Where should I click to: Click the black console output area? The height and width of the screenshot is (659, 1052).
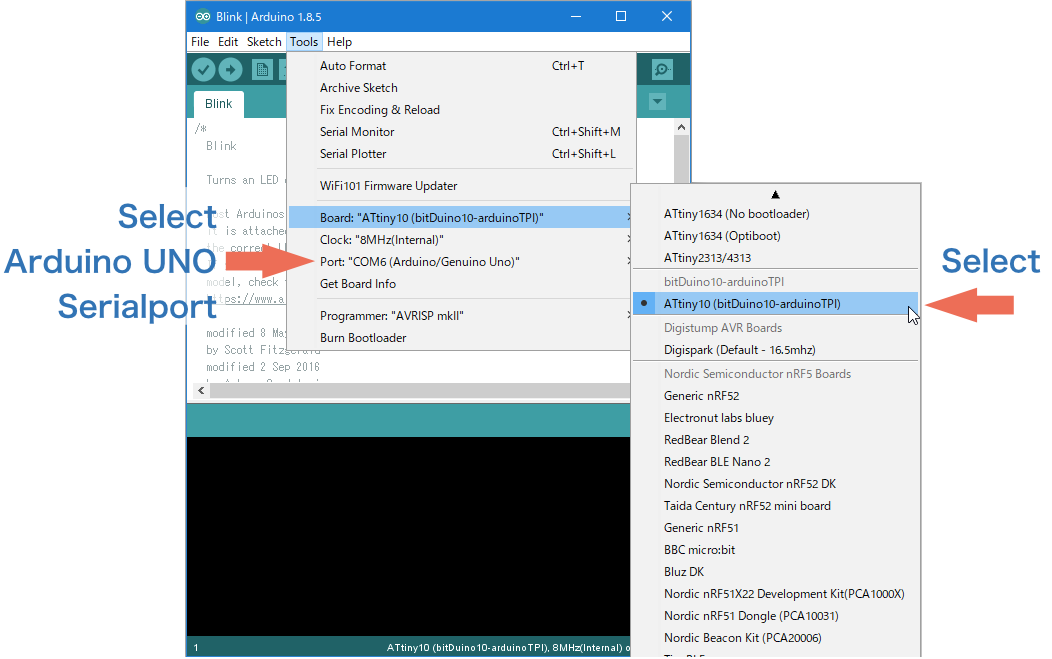pos(409,536)
